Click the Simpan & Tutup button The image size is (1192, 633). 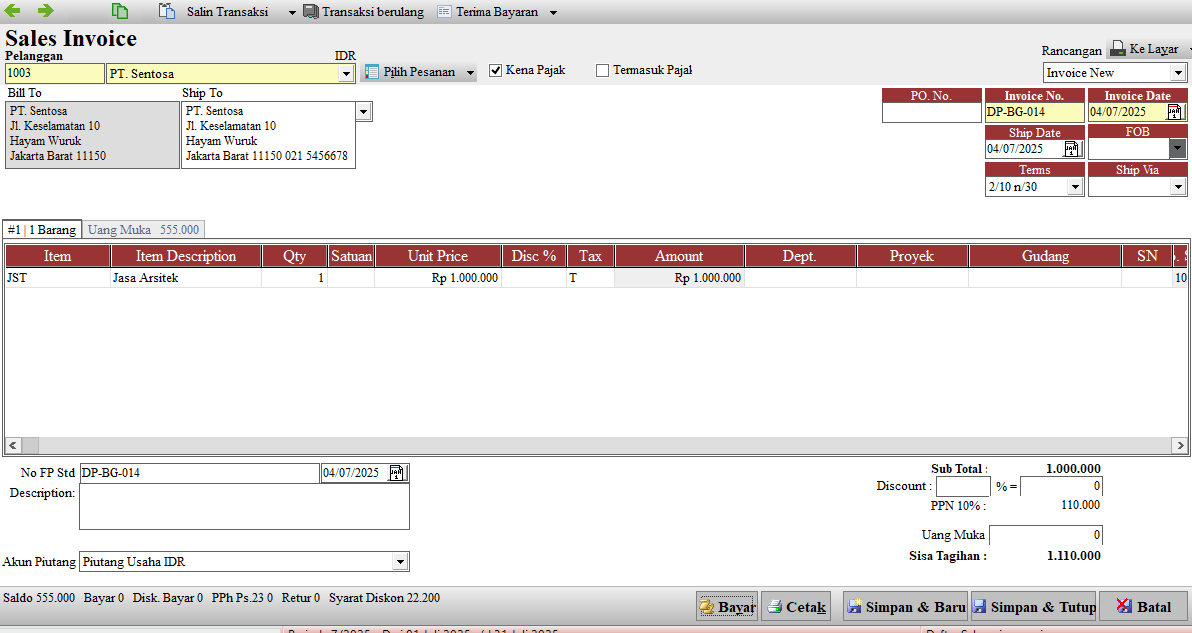1034,606
